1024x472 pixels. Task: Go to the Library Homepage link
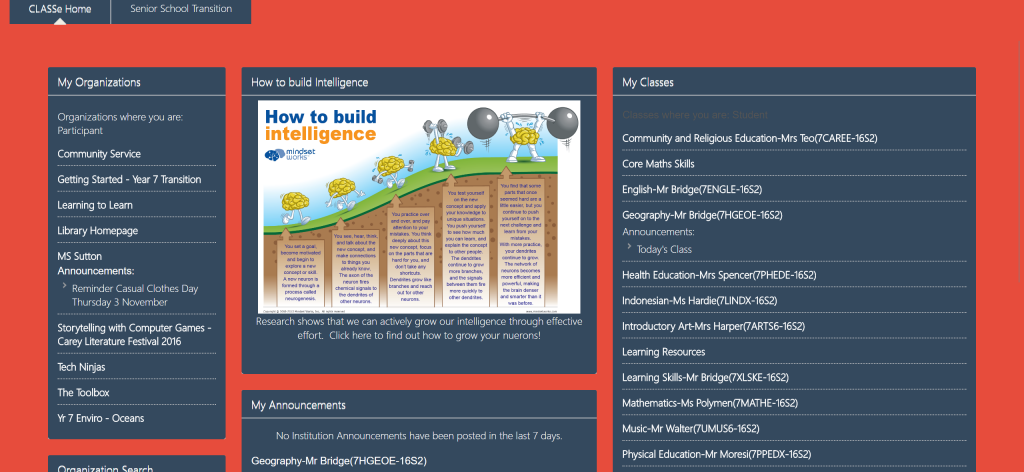pos(97,230)
